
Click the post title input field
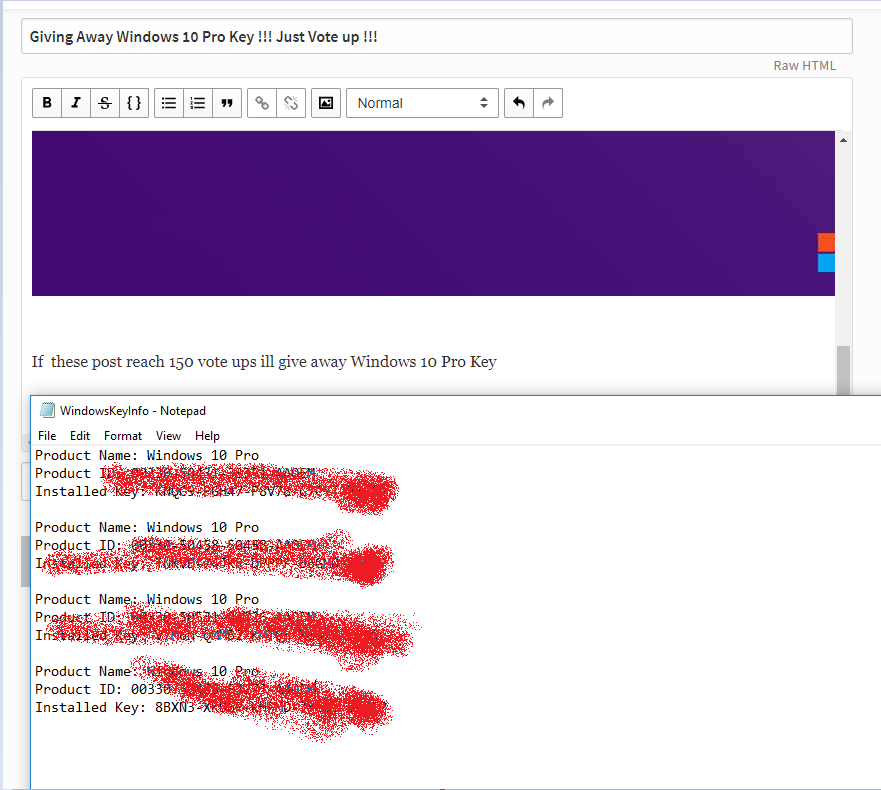tap(437, 37)
